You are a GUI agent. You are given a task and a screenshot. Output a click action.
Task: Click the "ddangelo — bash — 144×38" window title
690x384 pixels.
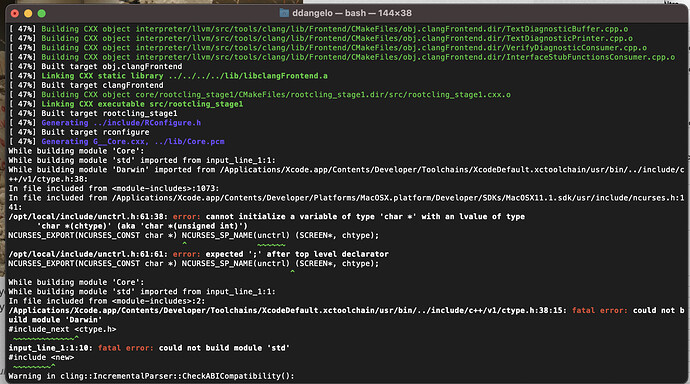click(352, 13)
